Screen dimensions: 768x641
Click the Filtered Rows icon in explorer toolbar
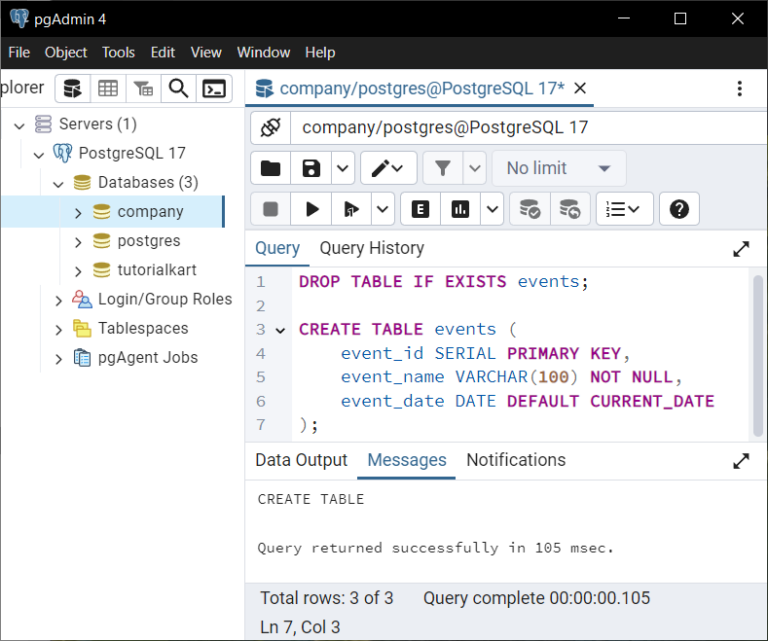[x=143, y=89]
